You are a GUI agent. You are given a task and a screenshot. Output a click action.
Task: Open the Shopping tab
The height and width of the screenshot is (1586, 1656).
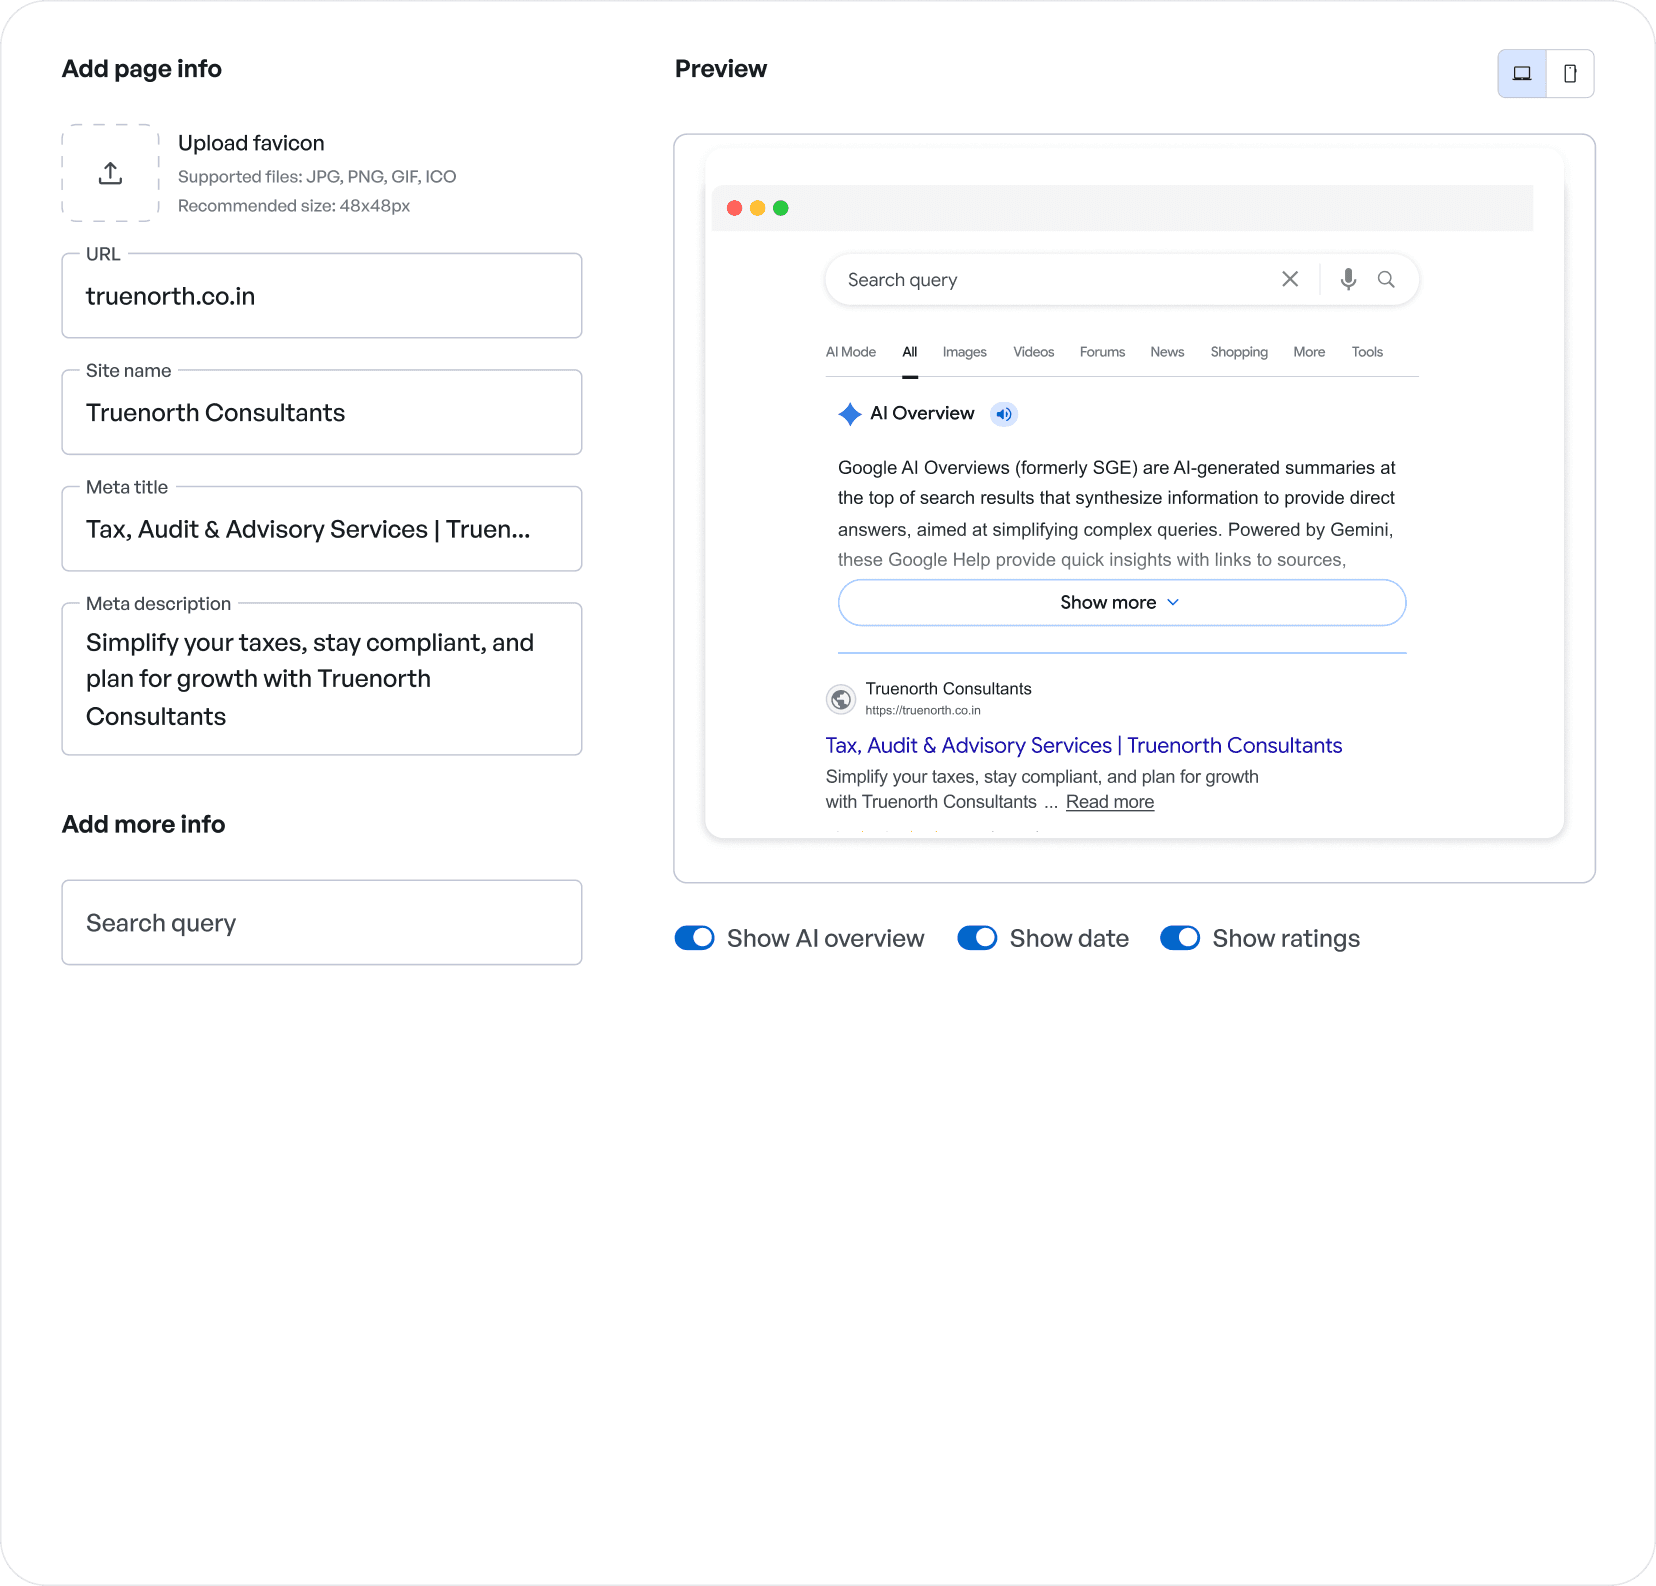coord(1239,352)
